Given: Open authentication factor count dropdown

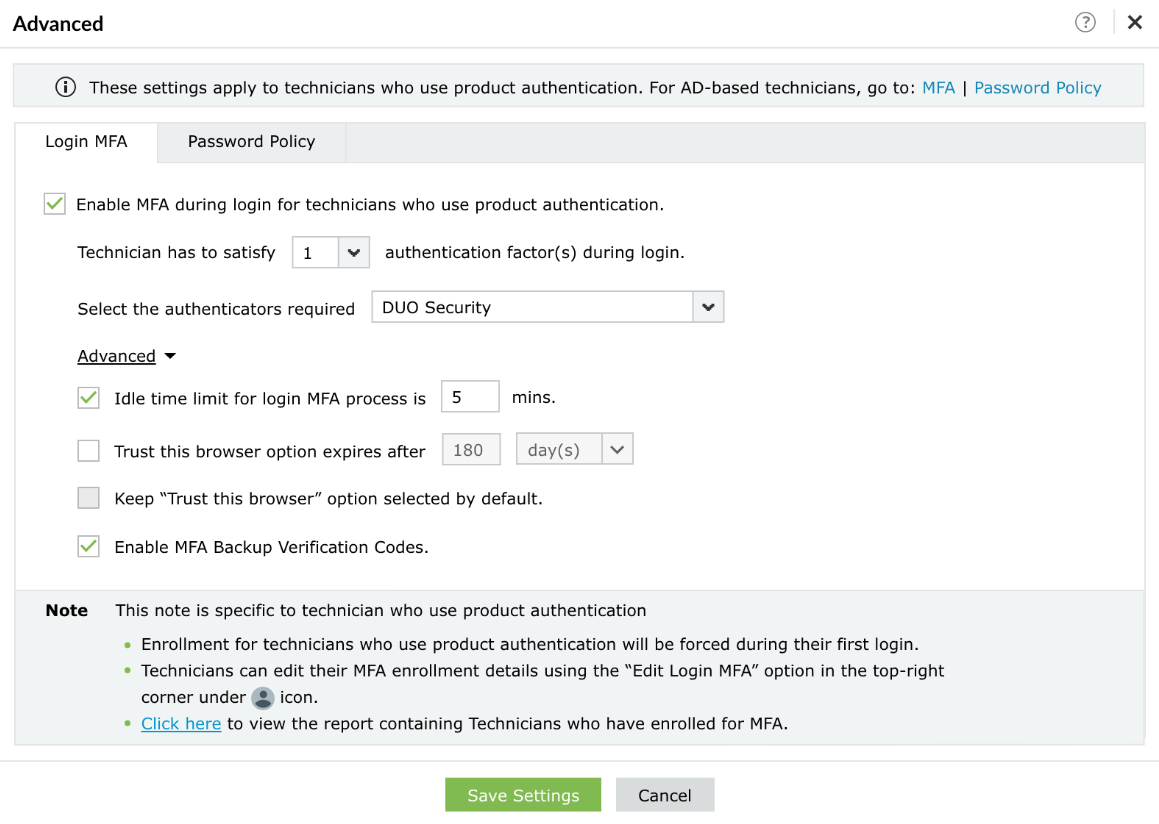Looking at the screenshot, I should pyautogui.click(x=331, y=253).
